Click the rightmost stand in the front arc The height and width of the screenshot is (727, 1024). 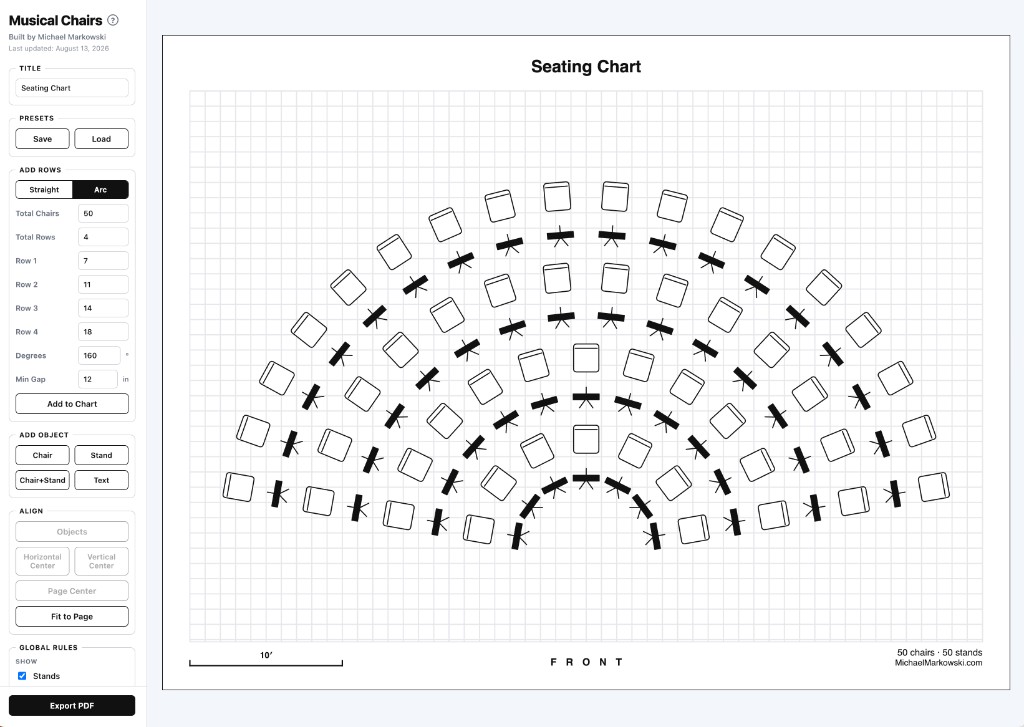tap(654, 536)
